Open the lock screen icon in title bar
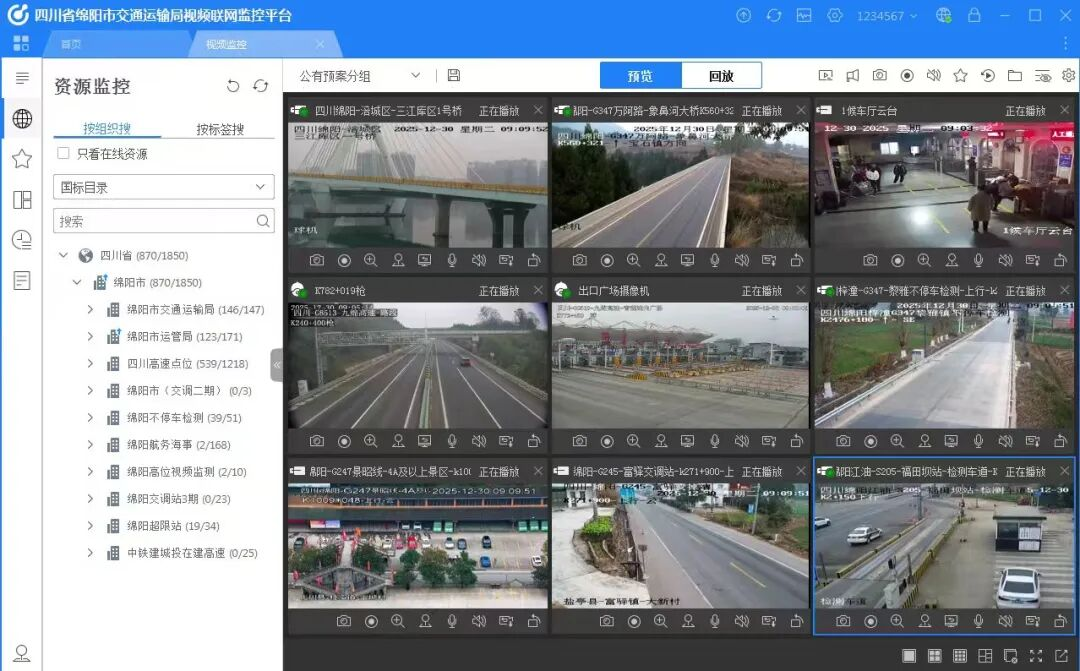The width and height of the screenshot is (1080, 671). pyautogui.click(x=975, y=15)
